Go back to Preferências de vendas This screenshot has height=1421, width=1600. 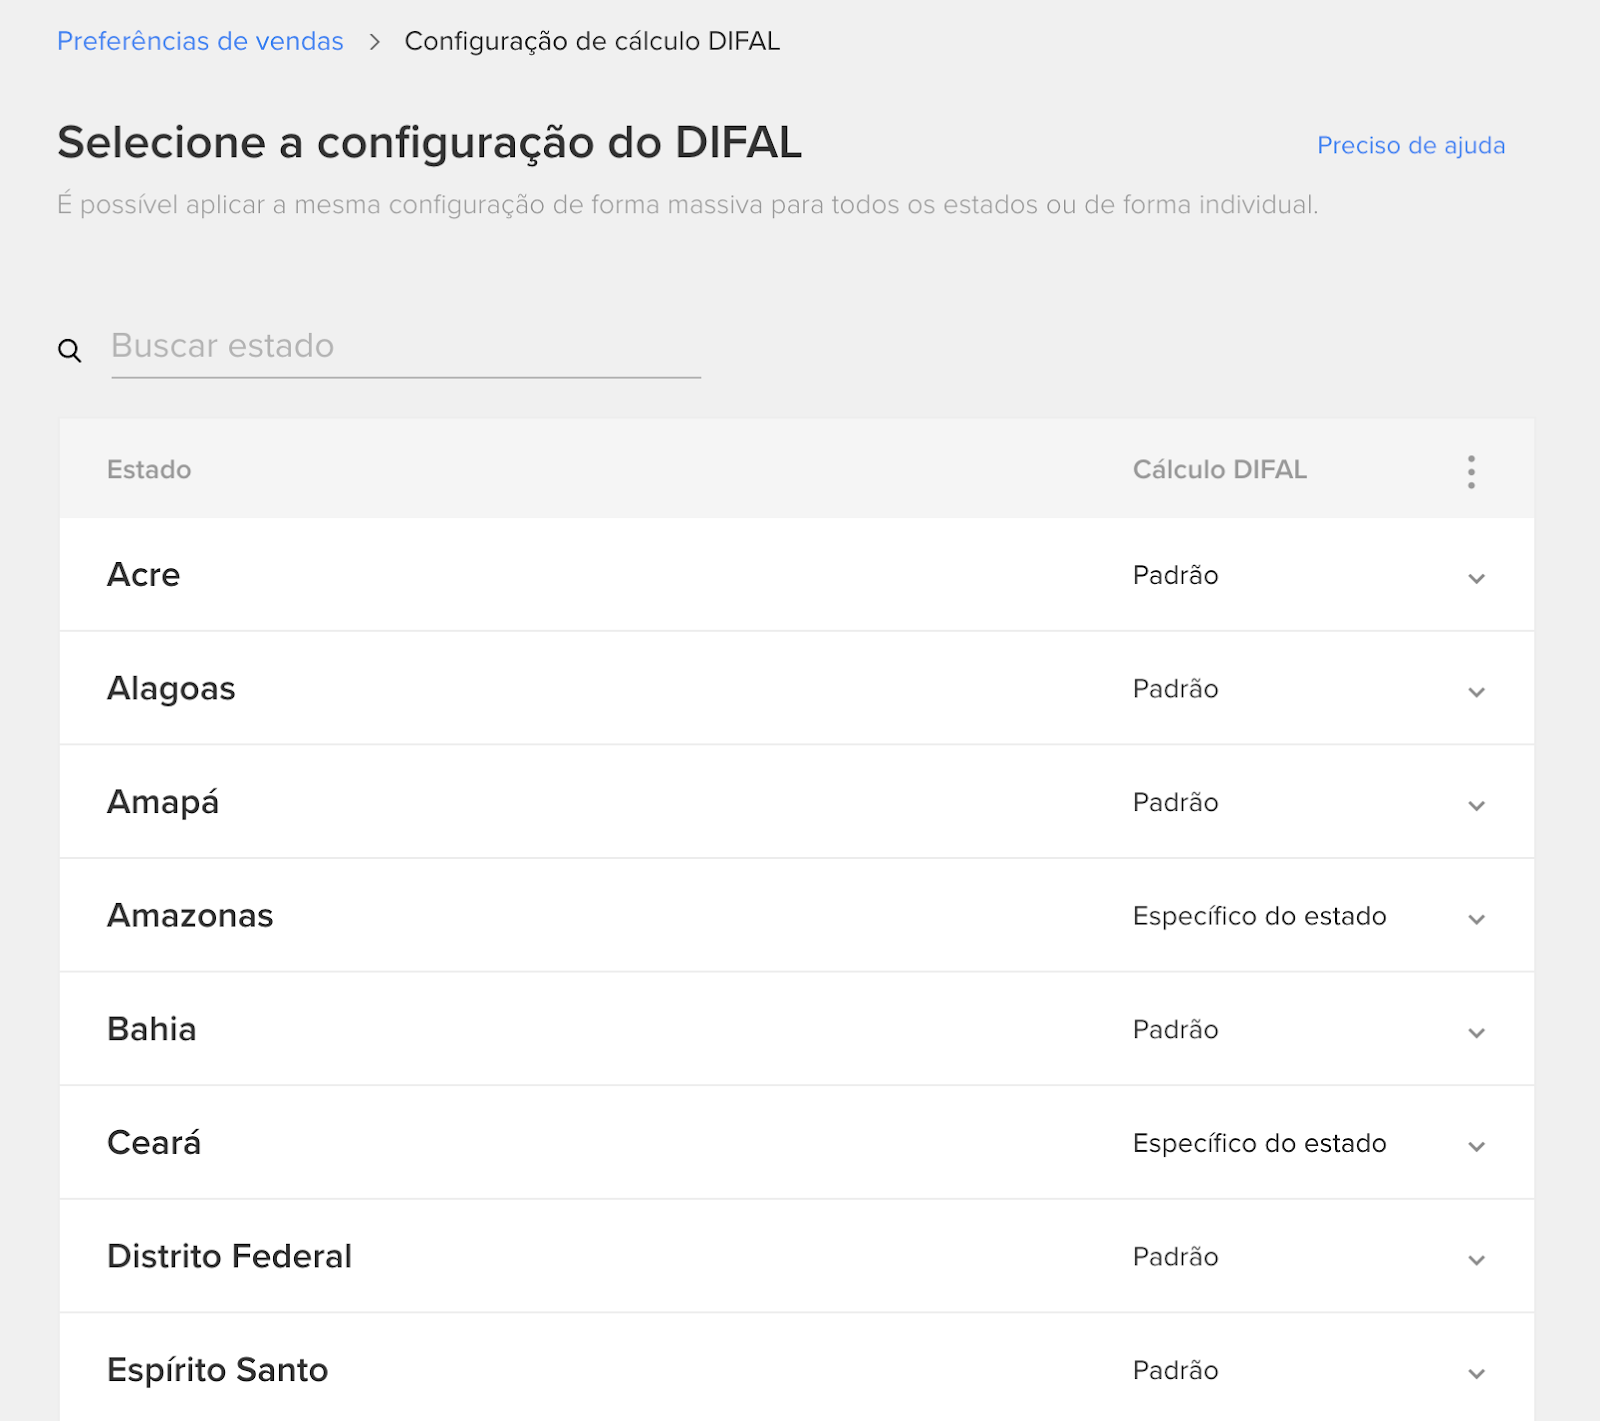200,41
